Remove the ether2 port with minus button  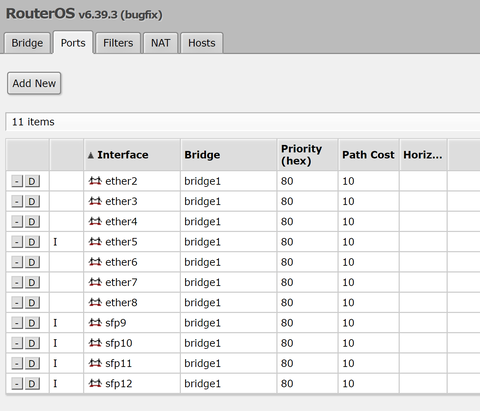point(17,181)
